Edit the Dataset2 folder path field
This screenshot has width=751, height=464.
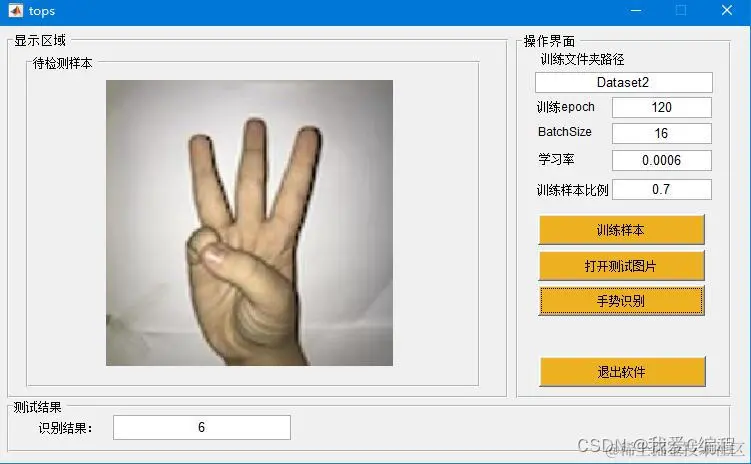(624, 82)
